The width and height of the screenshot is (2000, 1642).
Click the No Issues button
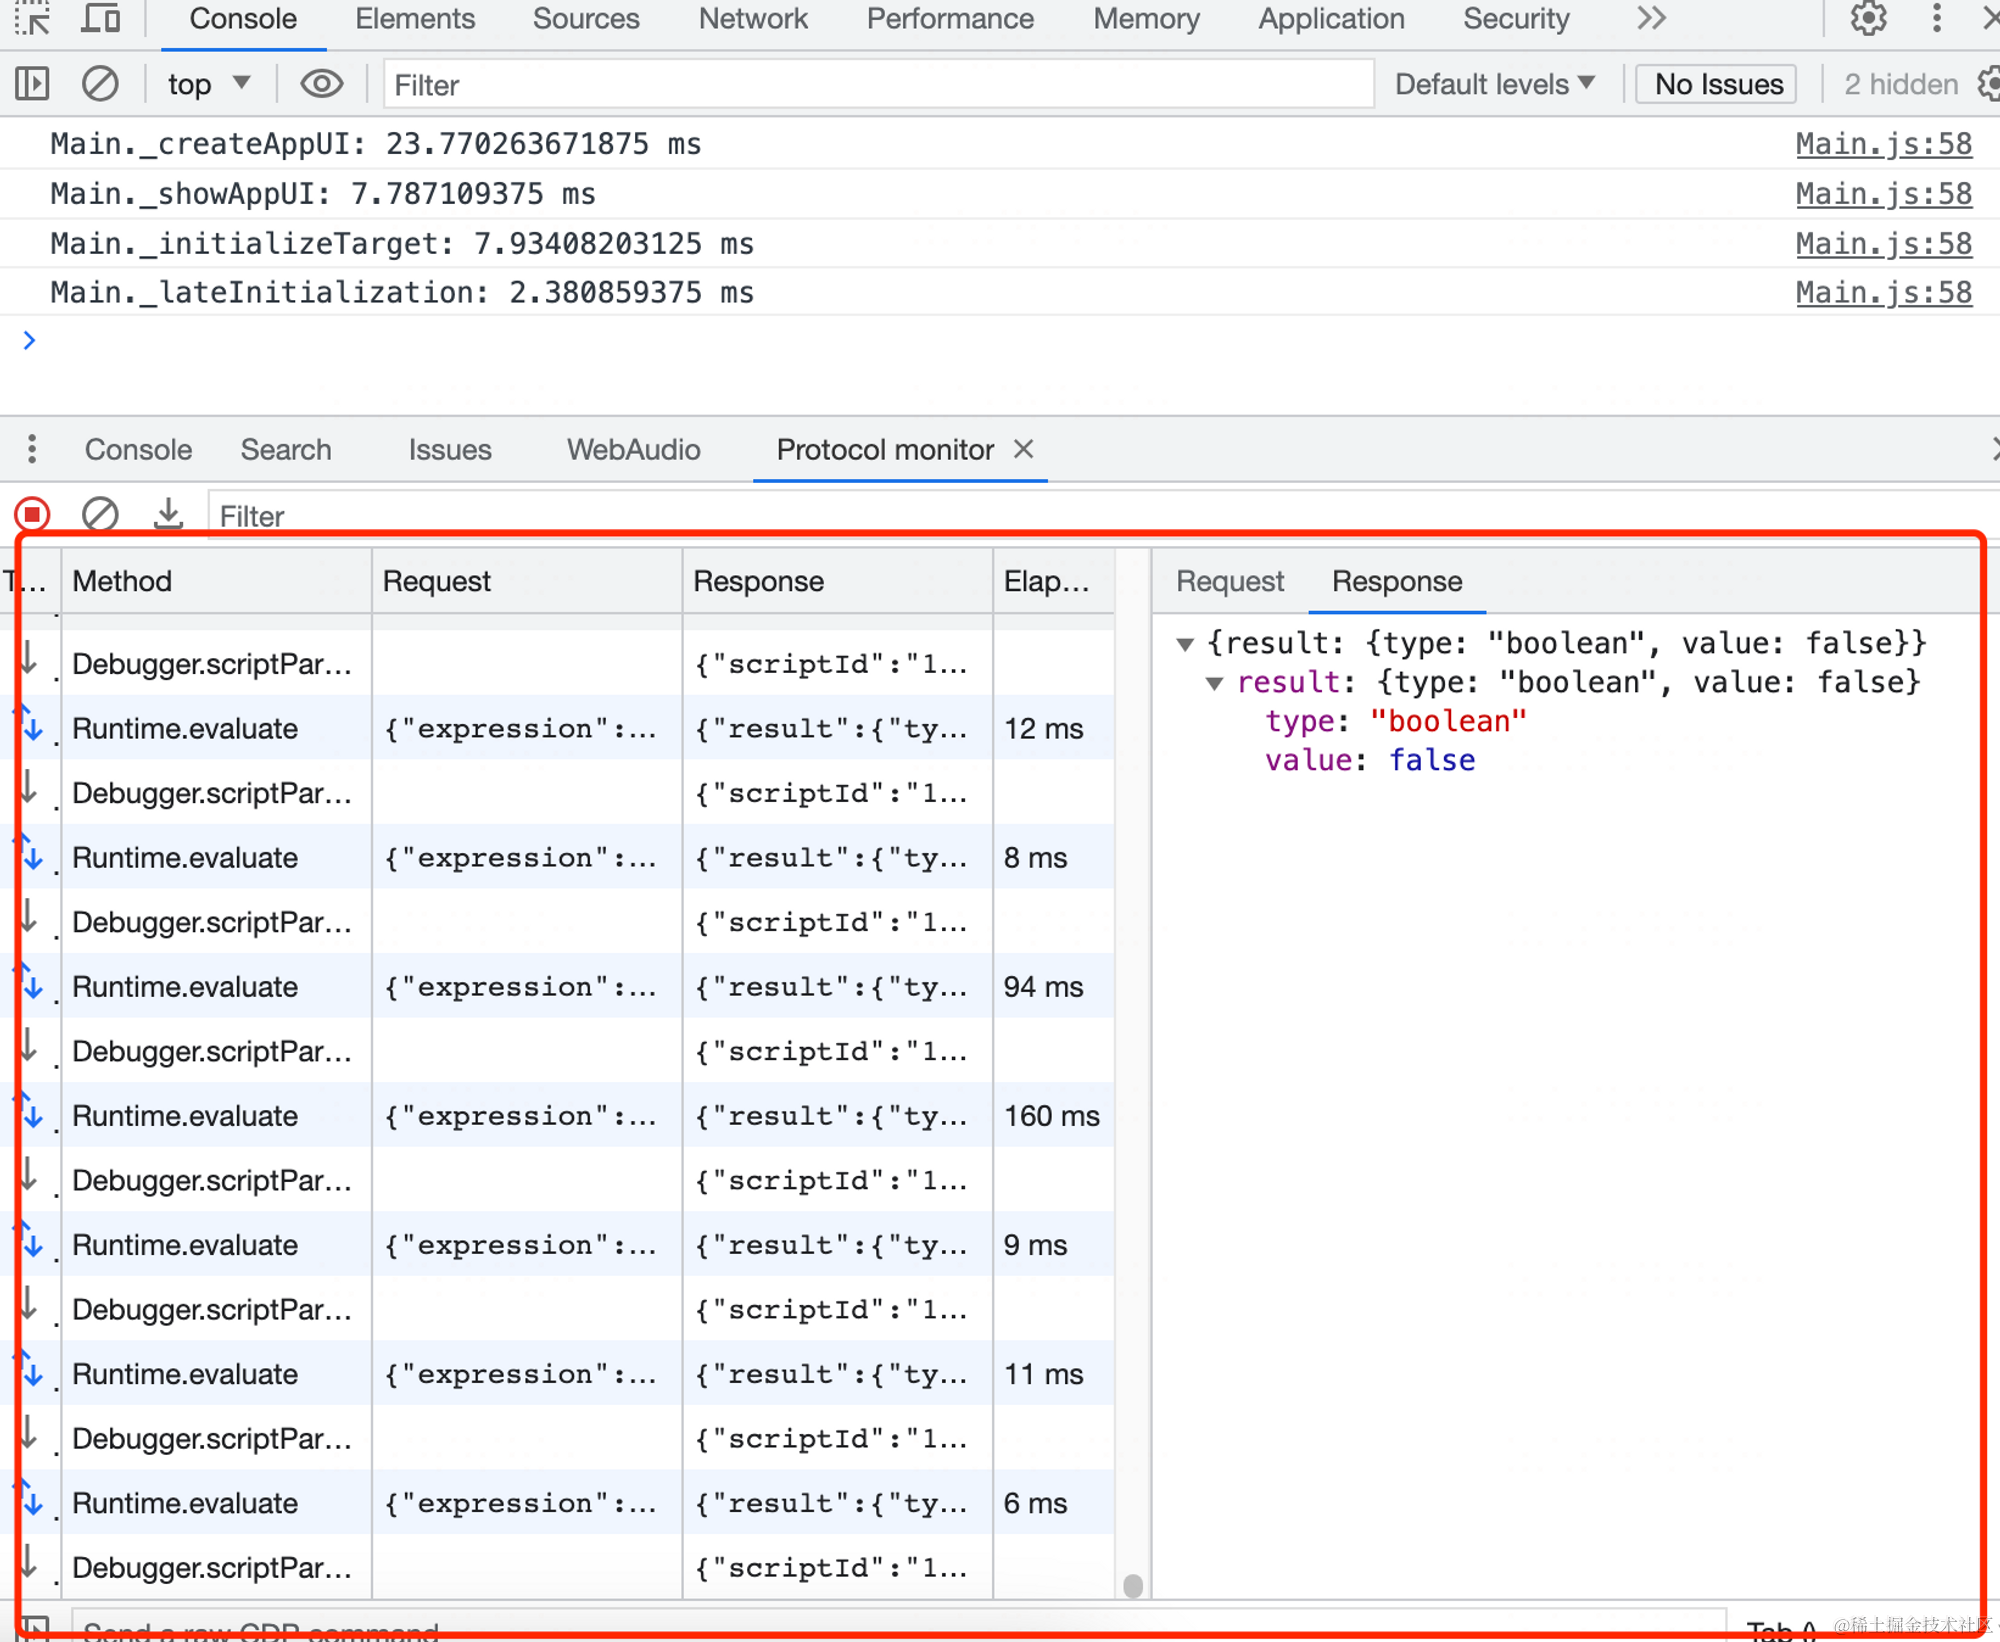[x=1714, y=84]
